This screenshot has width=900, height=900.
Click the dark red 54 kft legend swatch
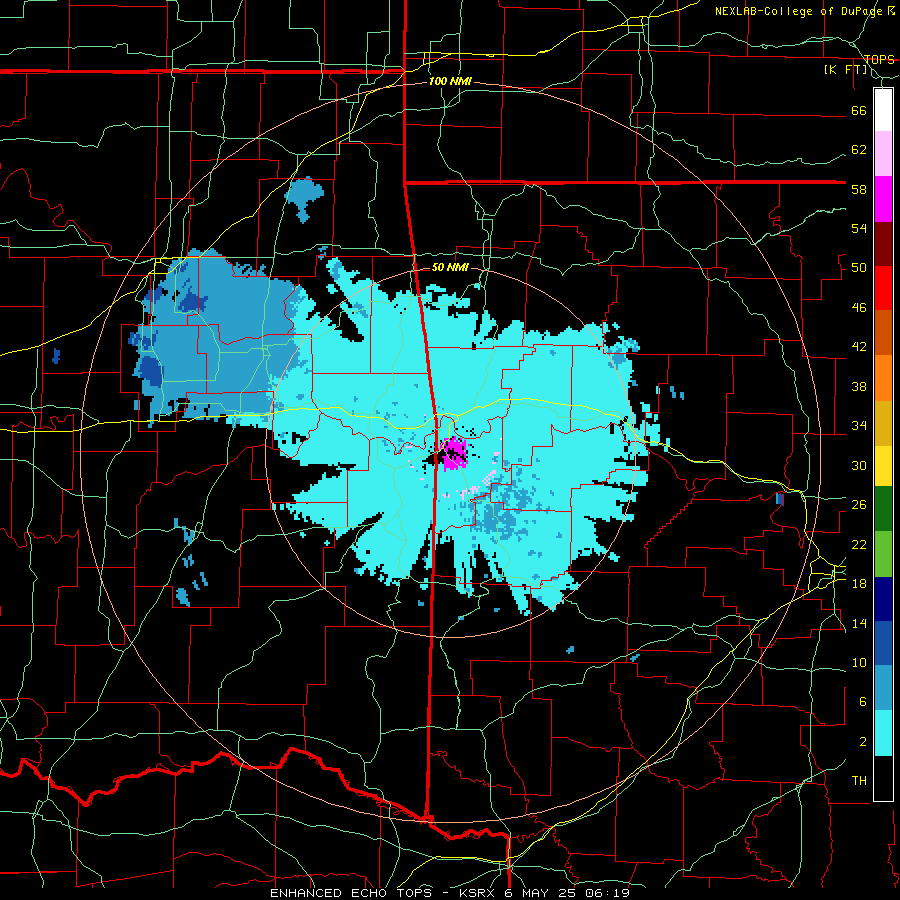(883, 244)
